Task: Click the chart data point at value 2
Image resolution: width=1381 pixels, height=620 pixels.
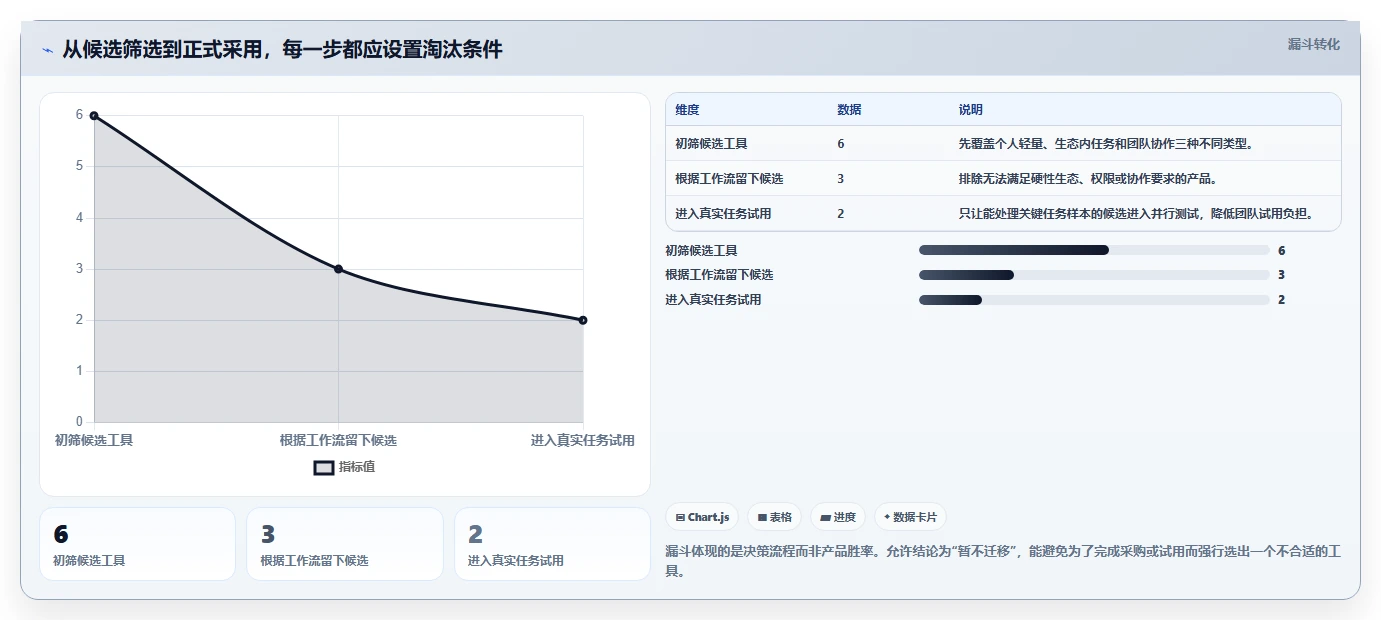Action: [583, 320]
